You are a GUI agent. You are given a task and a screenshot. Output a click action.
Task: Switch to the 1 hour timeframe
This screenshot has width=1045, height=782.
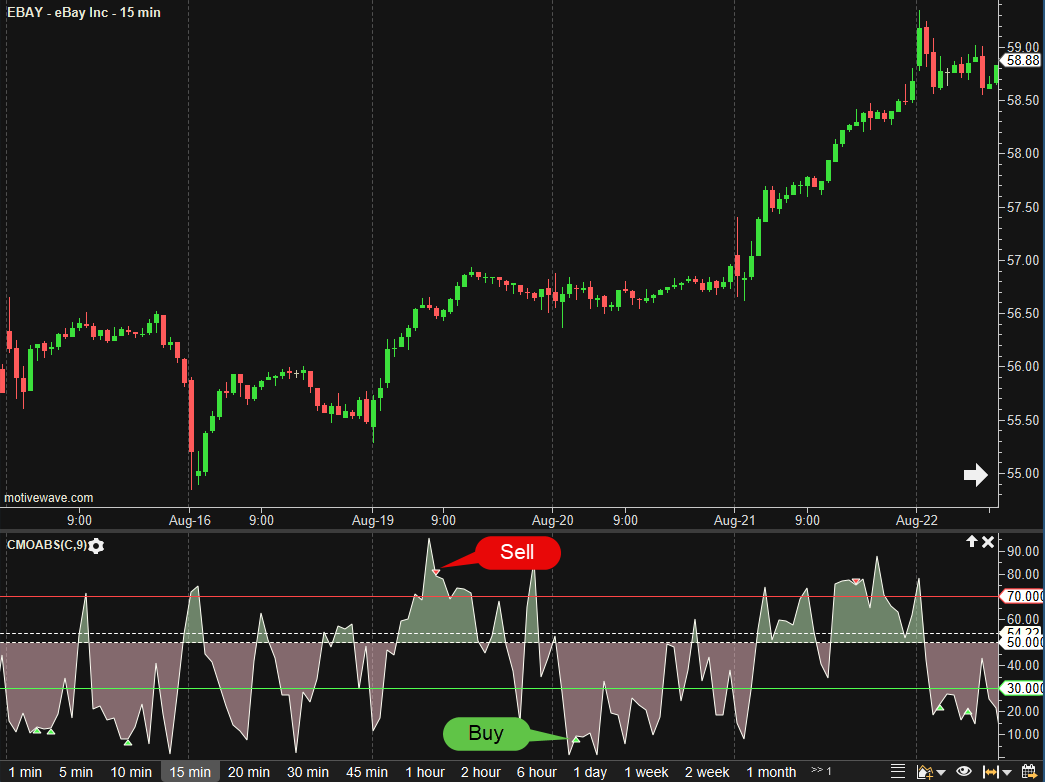point(425,772)
